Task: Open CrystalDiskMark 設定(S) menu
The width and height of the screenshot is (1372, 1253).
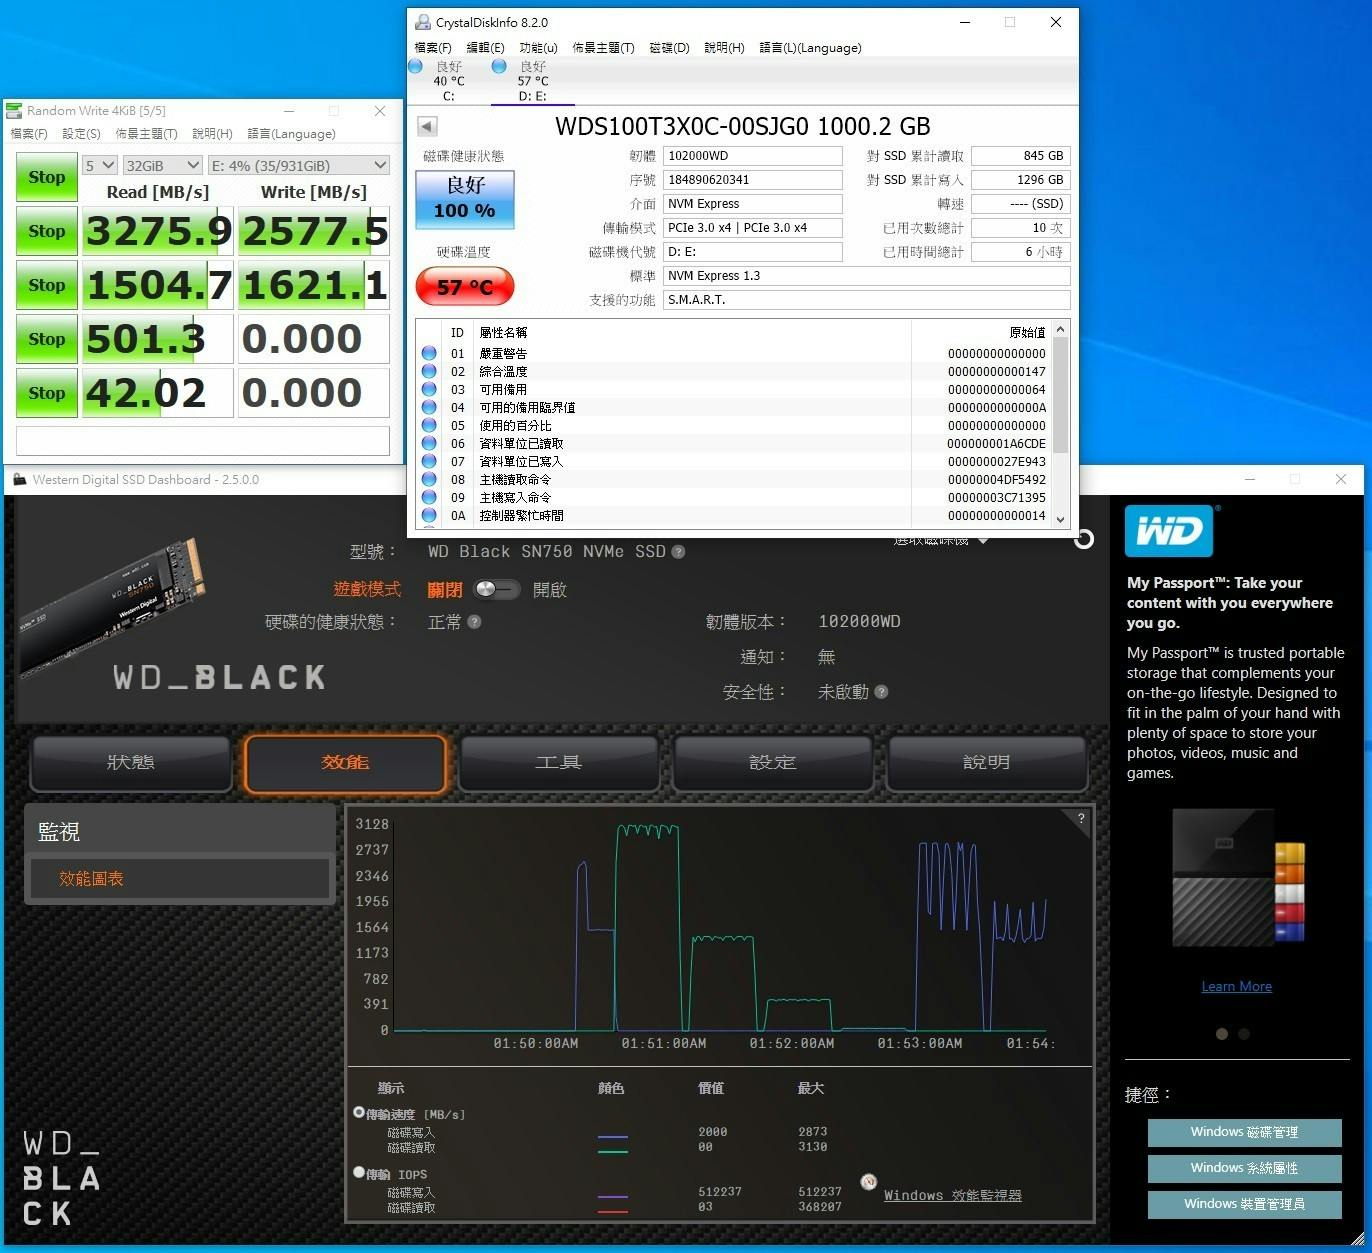Action: (x=81, y=134)
